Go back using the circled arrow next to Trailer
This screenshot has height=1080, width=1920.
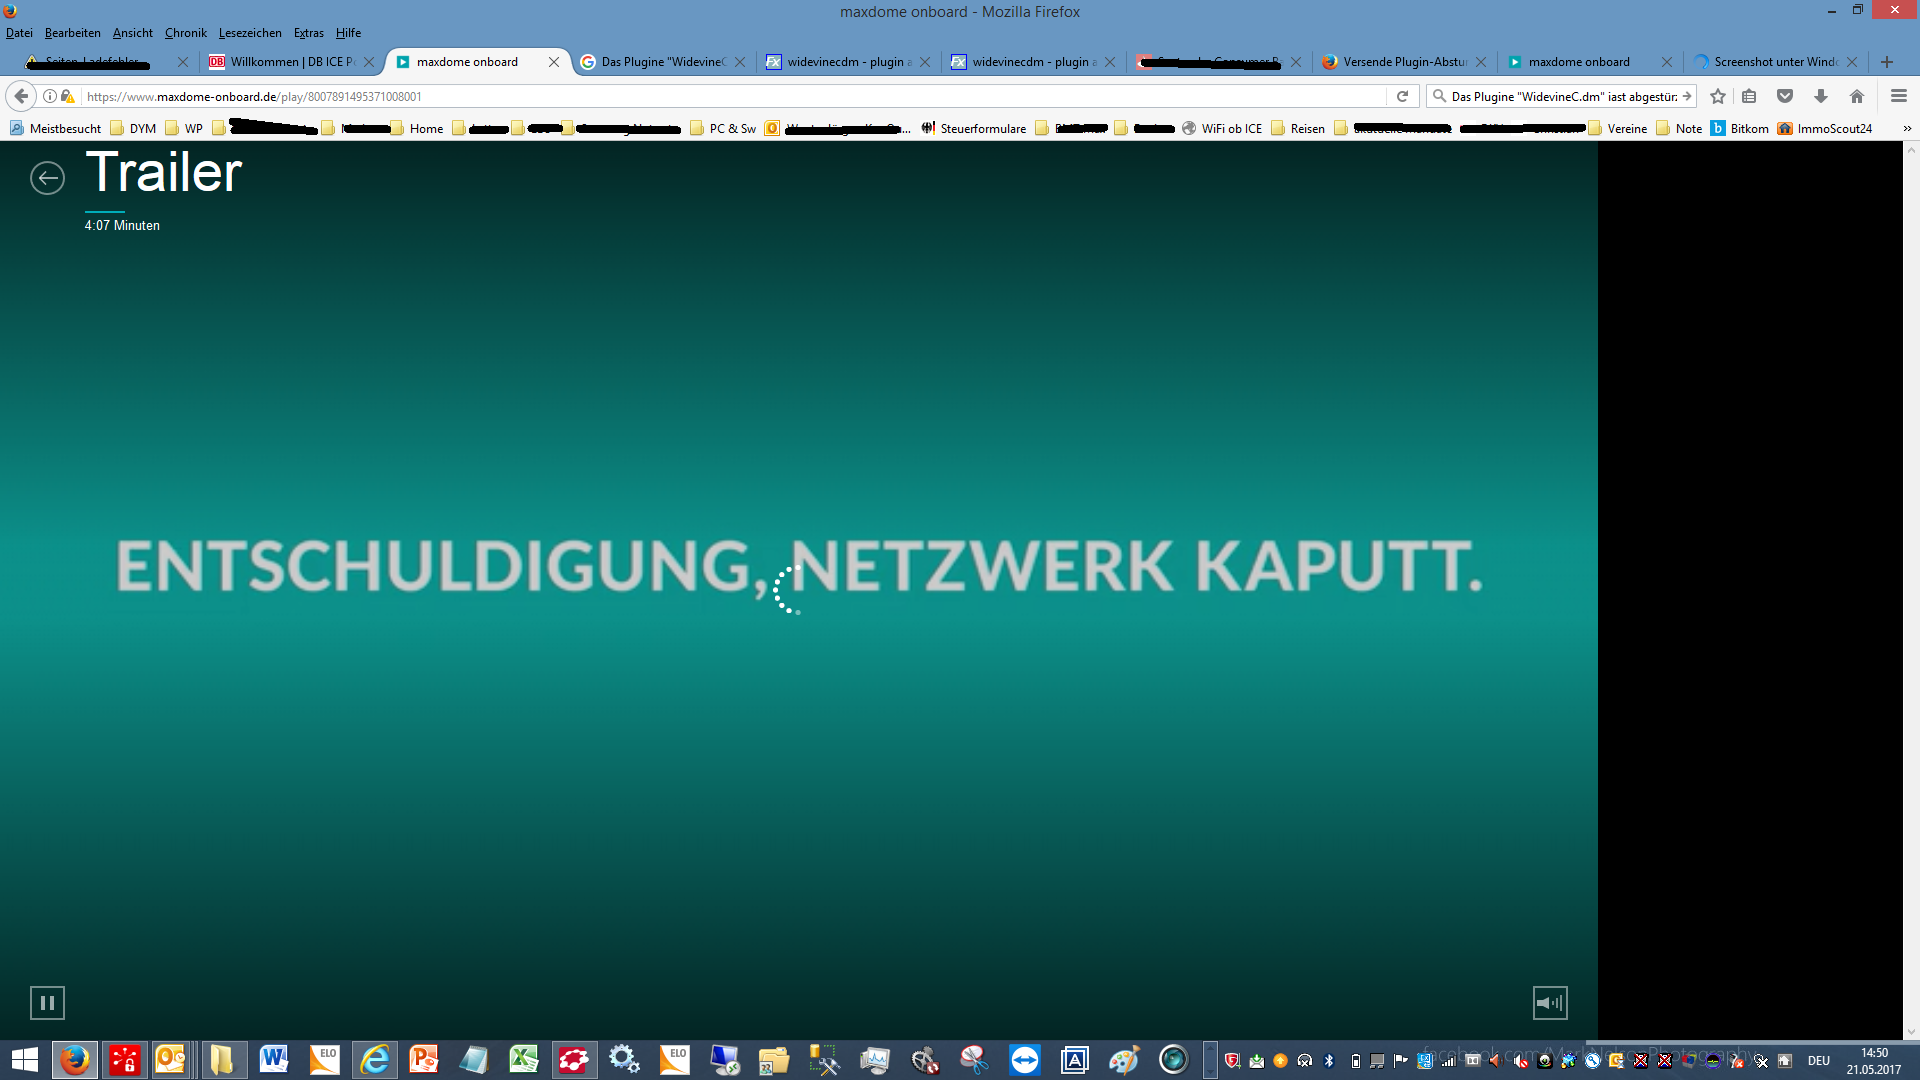tap(47, 178)
